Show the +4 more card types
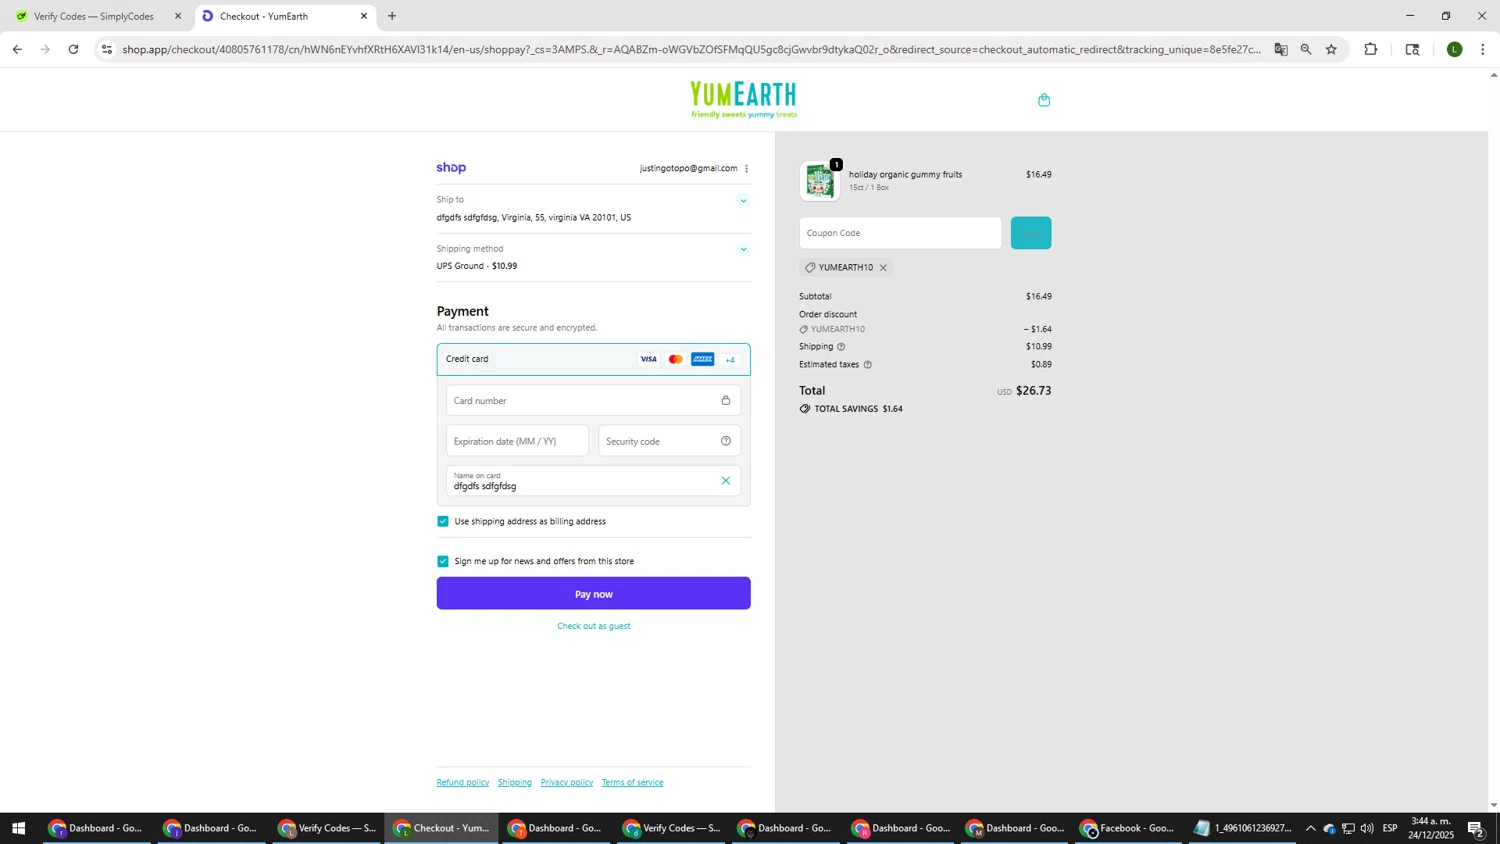Screen dimensions: 1500x844 coord(730,360)
